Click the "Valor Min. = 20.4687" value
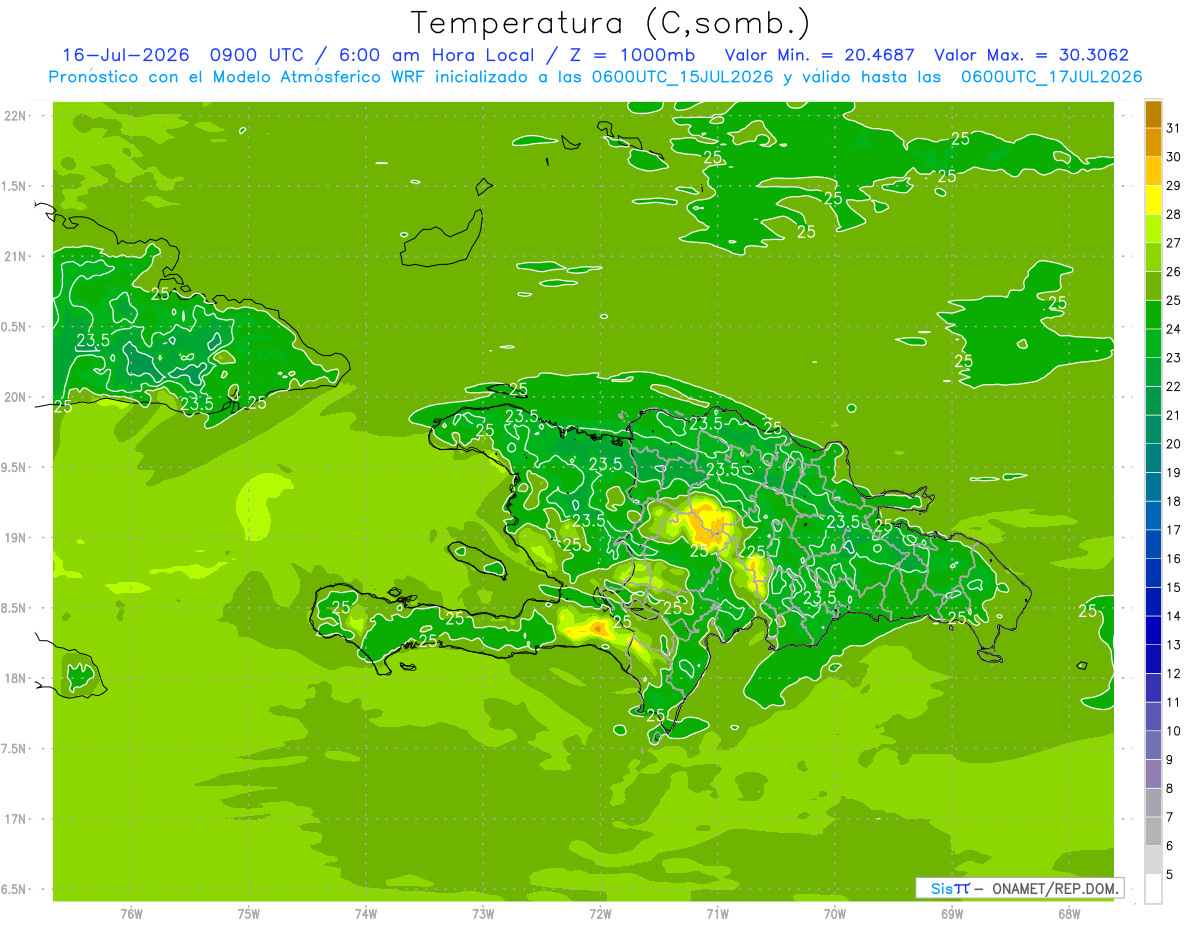The width and height of the screenshot is (1200, 927). (x=819, y=55)
